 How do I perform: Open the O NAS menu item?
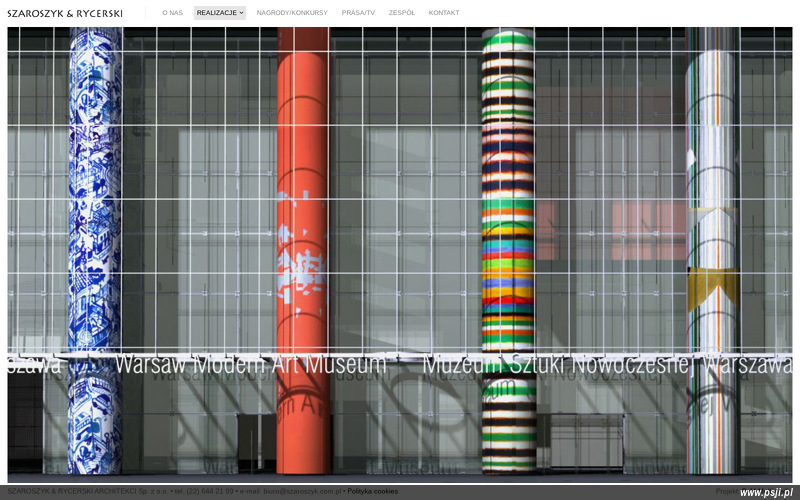pos(172,13)
